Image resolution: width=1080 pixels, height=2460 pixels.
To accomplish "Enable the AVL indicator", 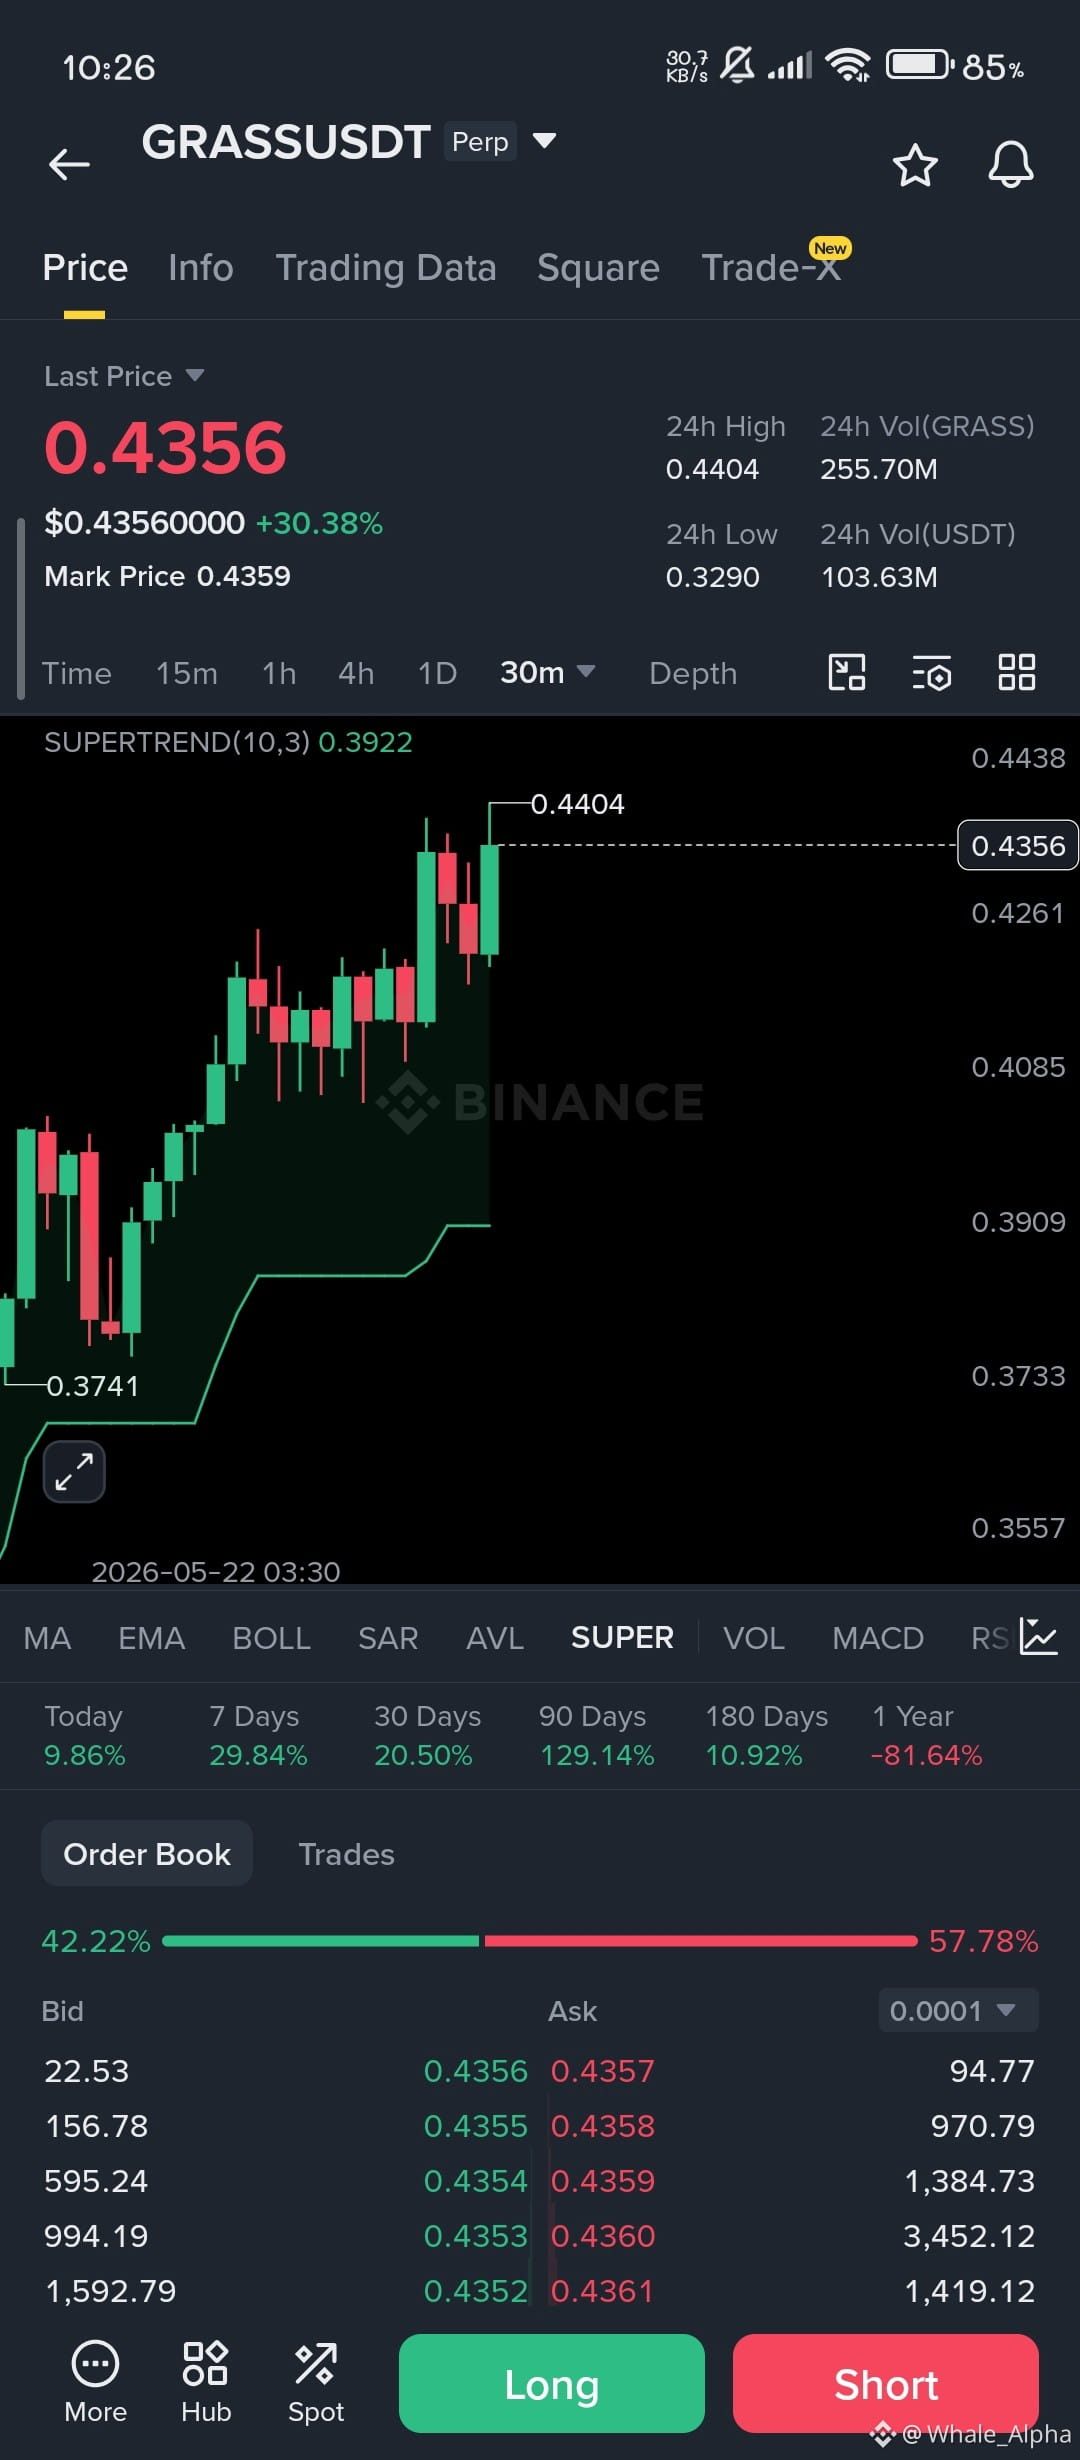I will 495,1638.
